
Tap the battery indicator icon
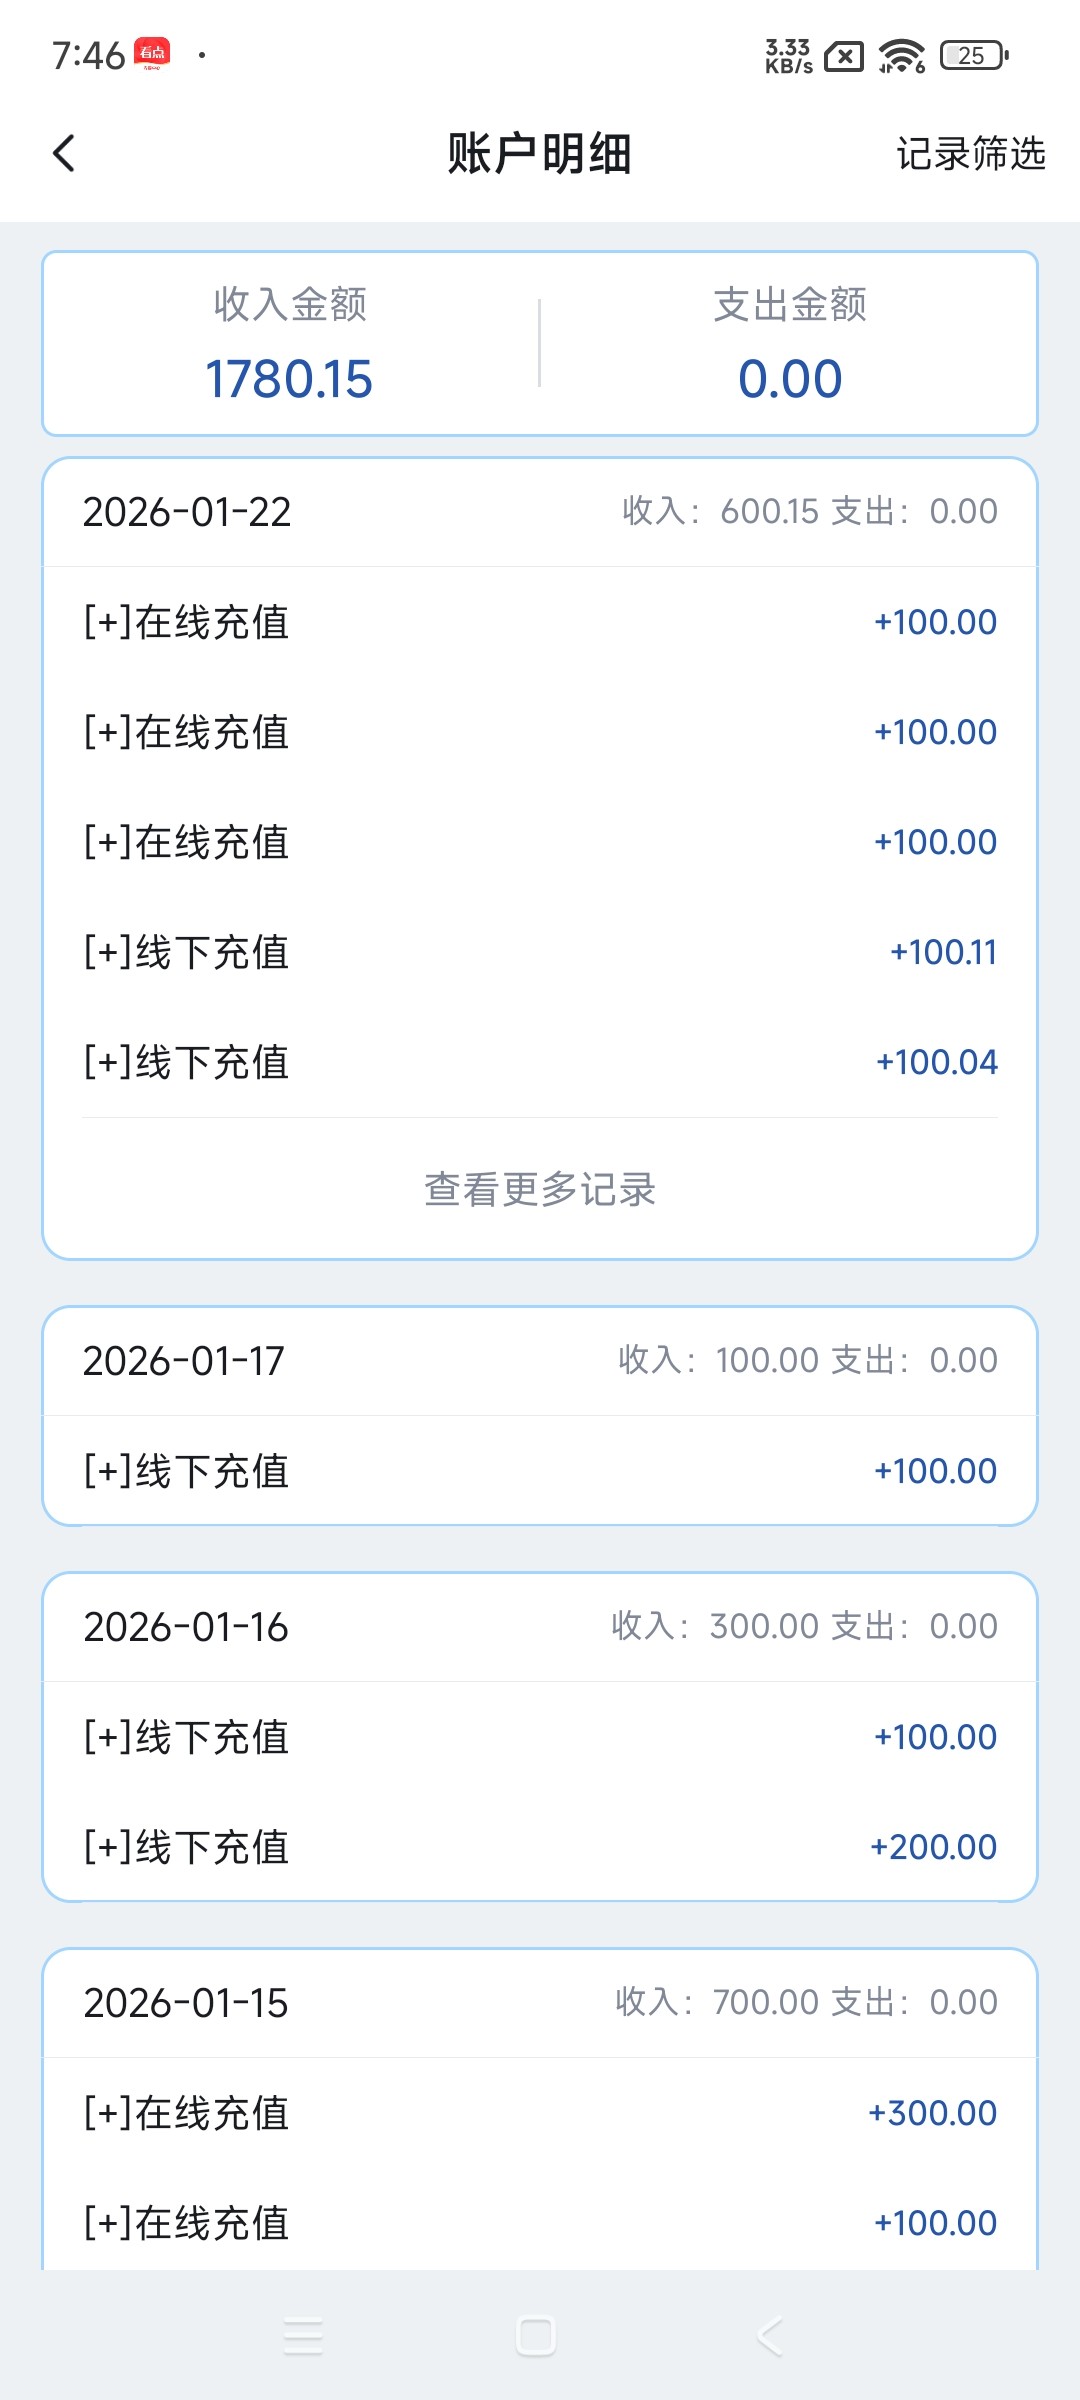974,56
